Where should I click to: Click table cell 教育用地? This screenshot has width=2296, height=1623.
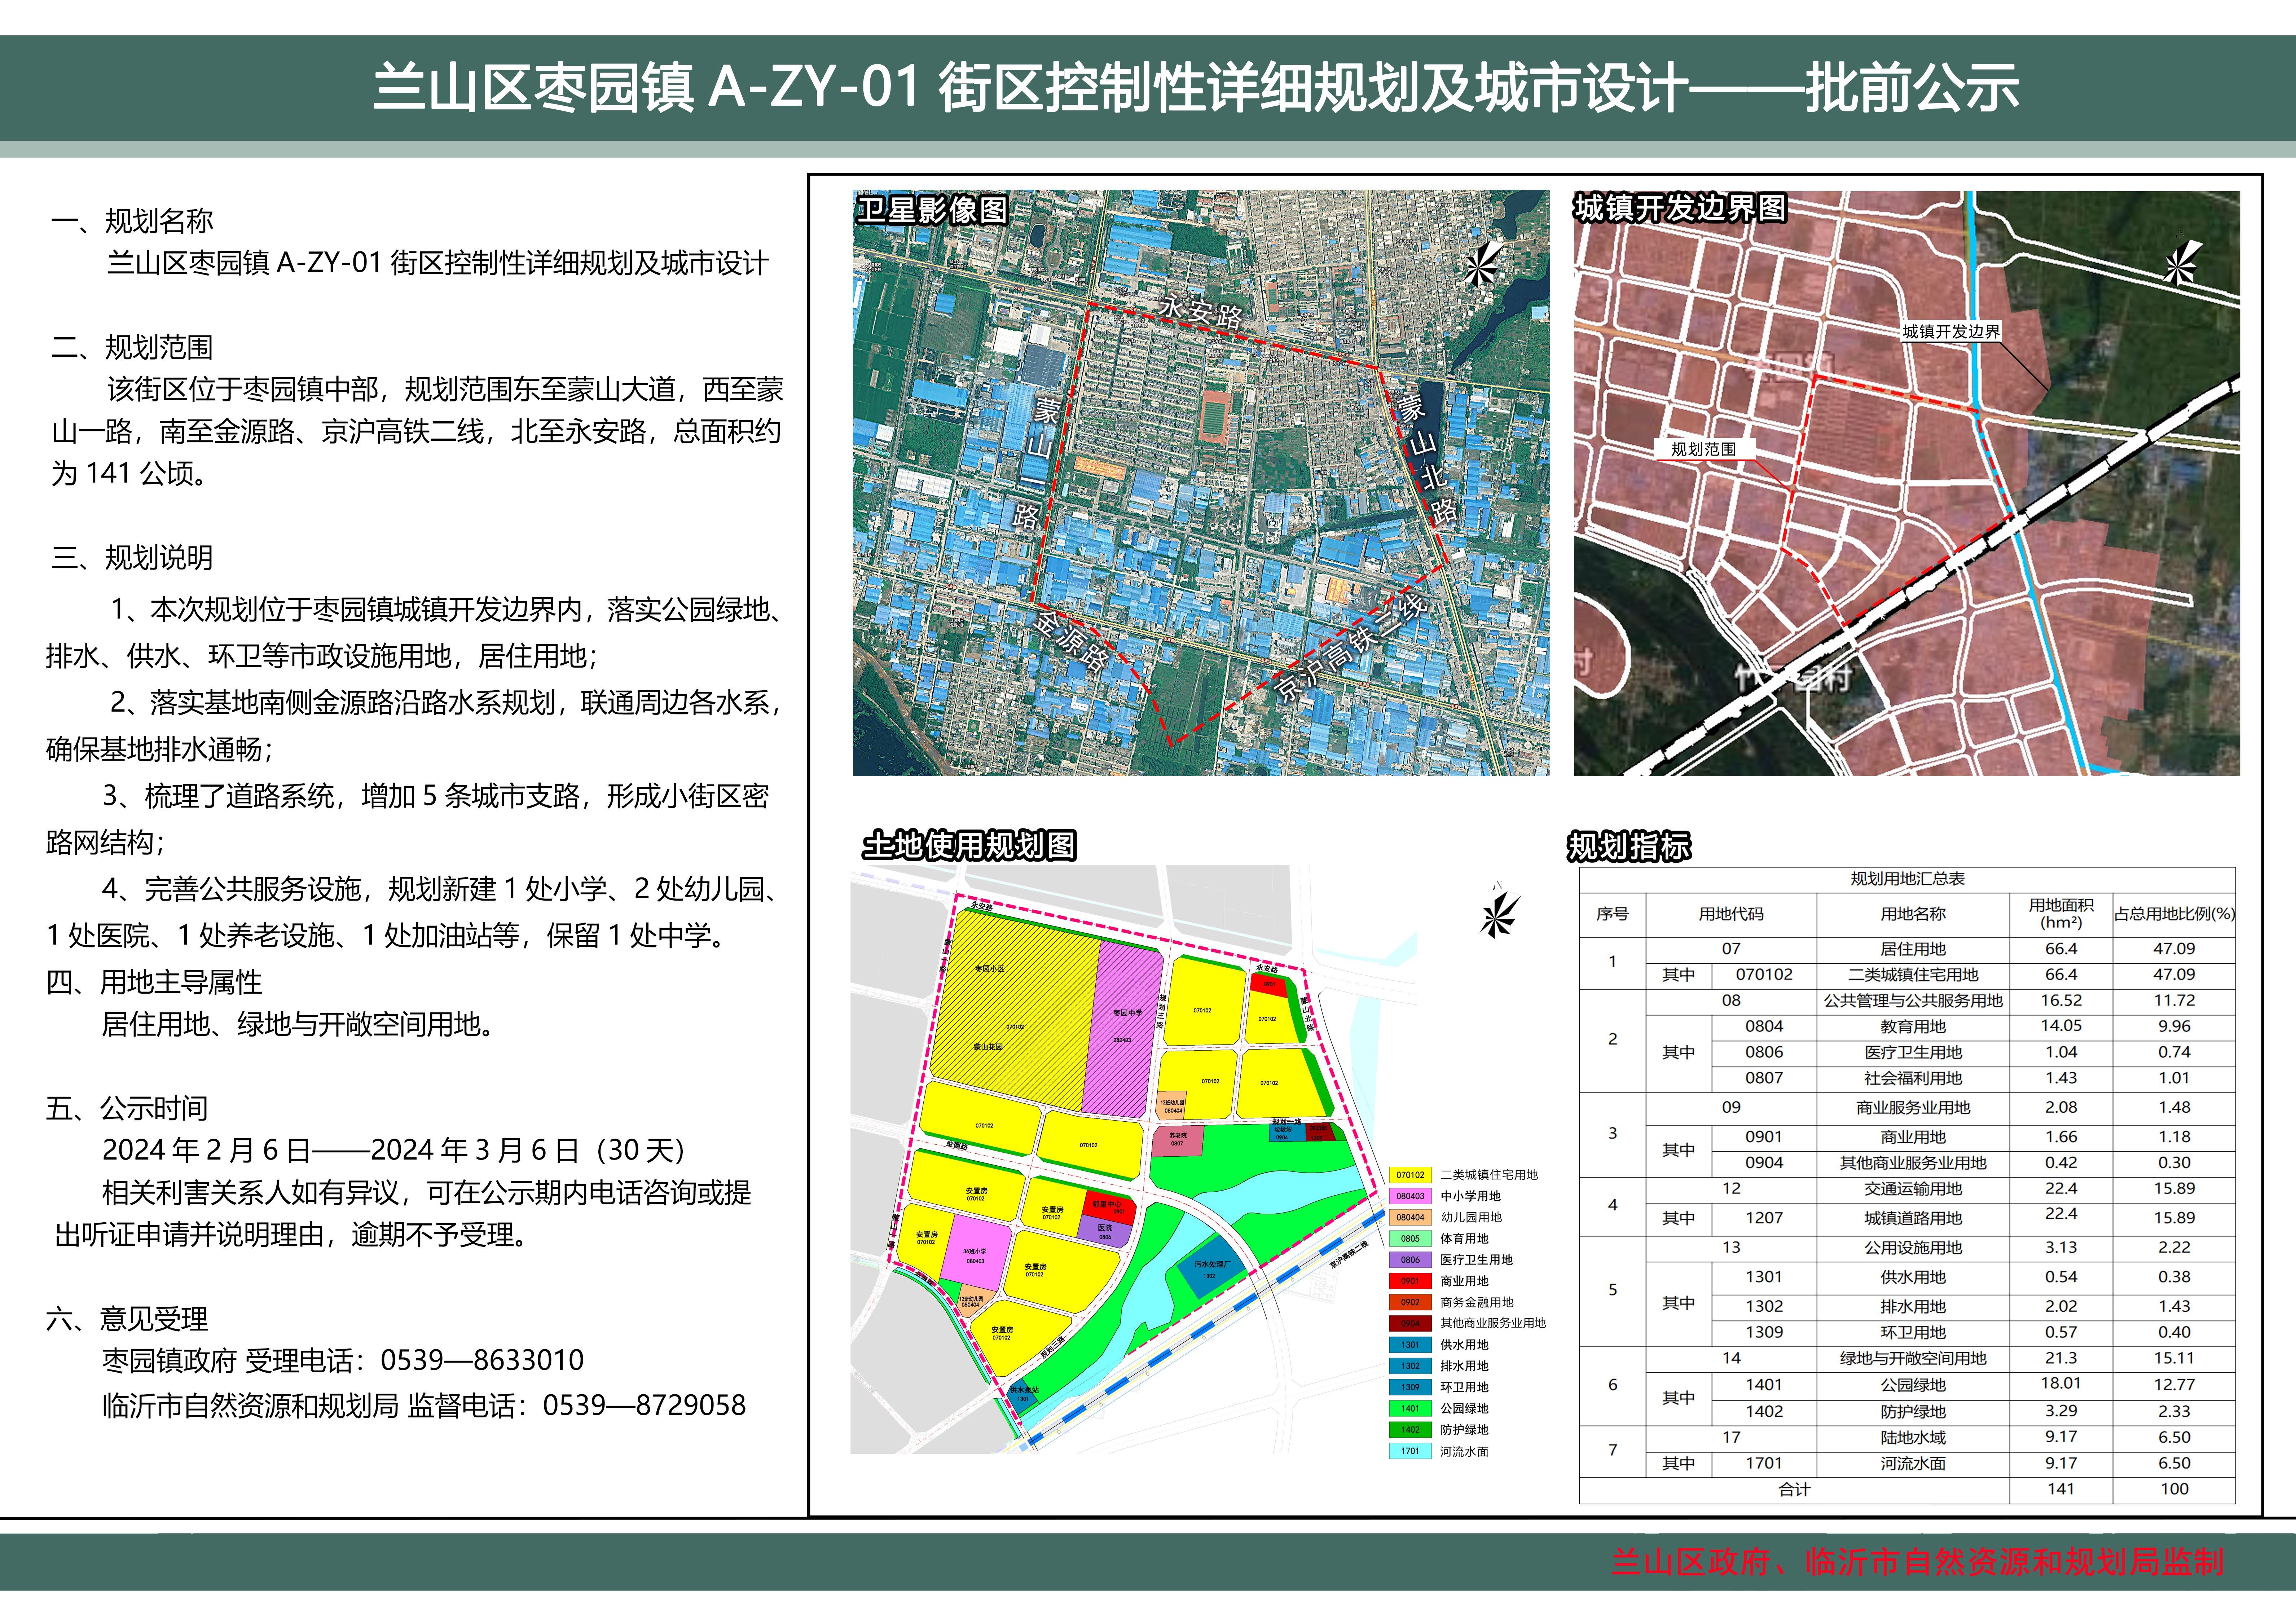[1913, 1027]
